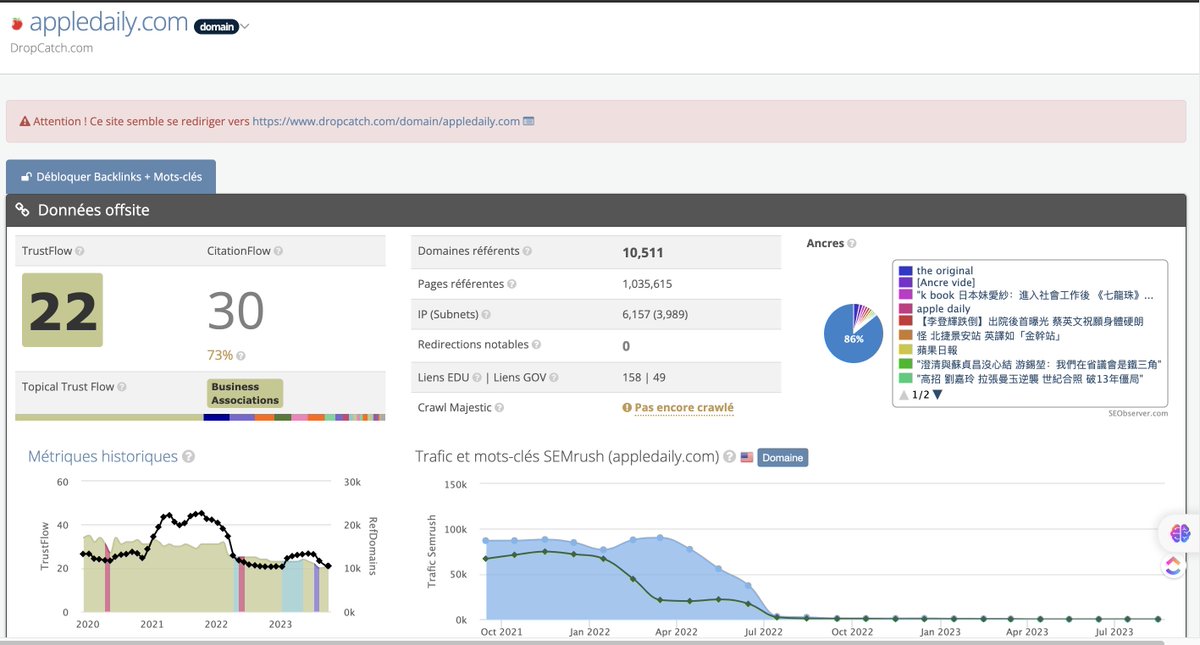Click the warning triangle icon in the alert
The width and height of the screenshot is (1200, 645).
(x=25, y=121)
